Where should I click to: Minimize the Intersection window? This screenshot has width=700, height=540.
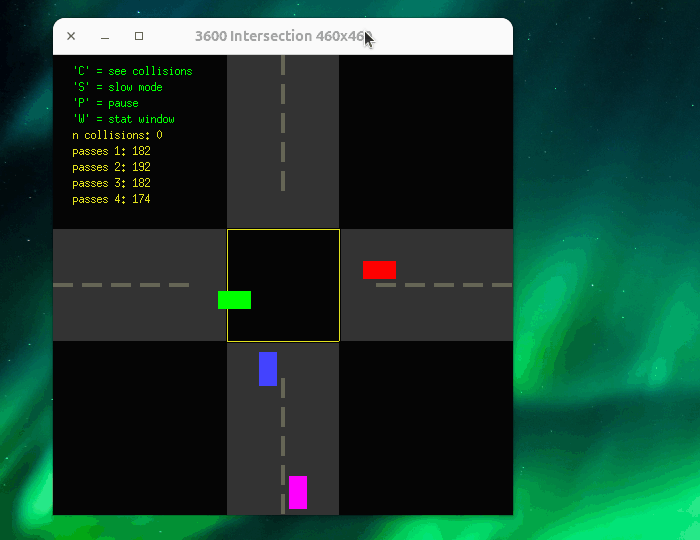pos(105,36)
